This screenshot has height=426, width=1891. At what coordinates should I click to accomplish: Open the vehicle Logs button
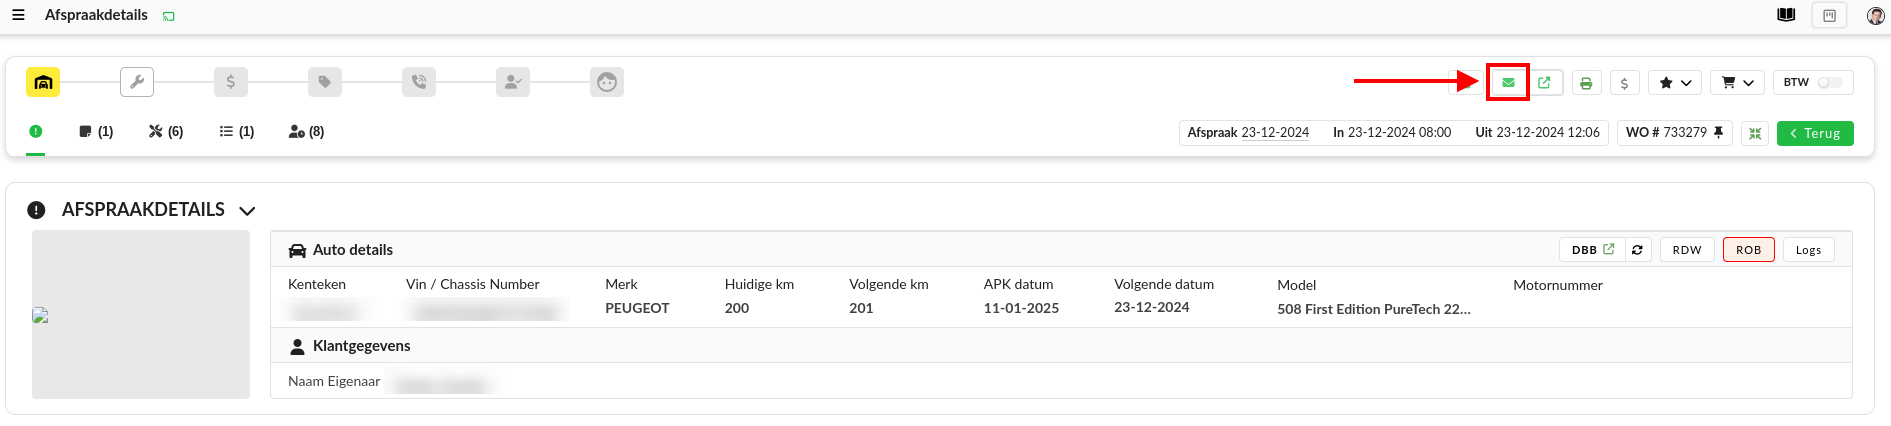1808,250
